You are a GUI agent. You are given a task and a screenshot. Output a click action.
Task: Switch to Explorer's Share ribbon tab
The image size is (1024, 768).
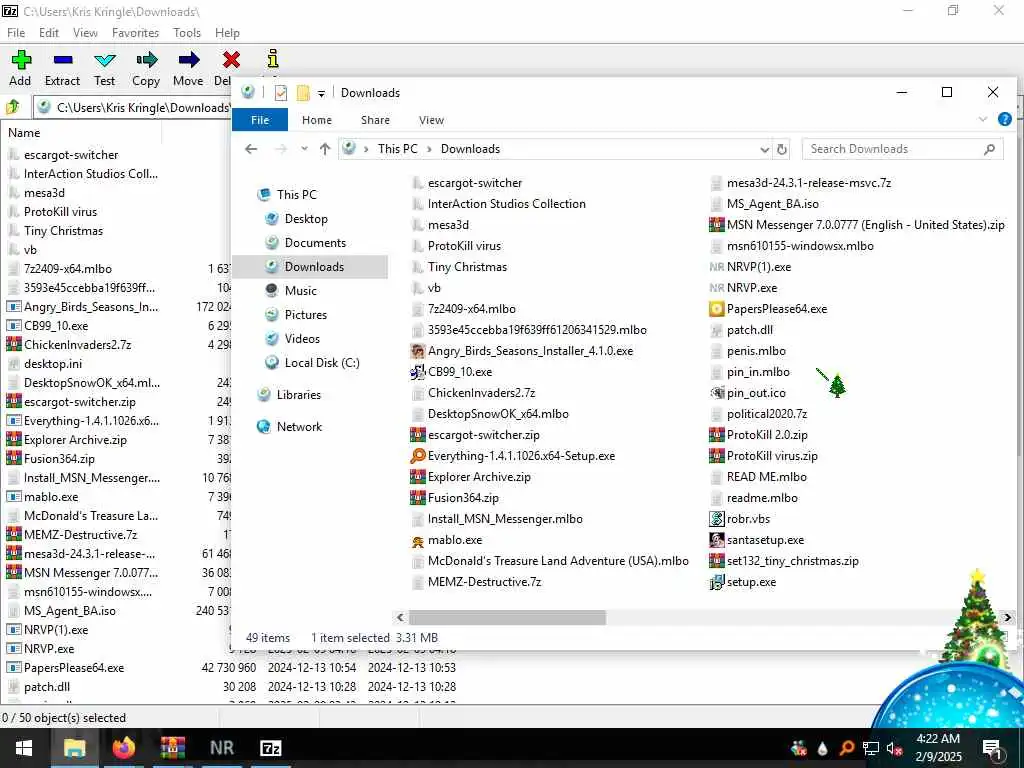click(x=376, y=120)
